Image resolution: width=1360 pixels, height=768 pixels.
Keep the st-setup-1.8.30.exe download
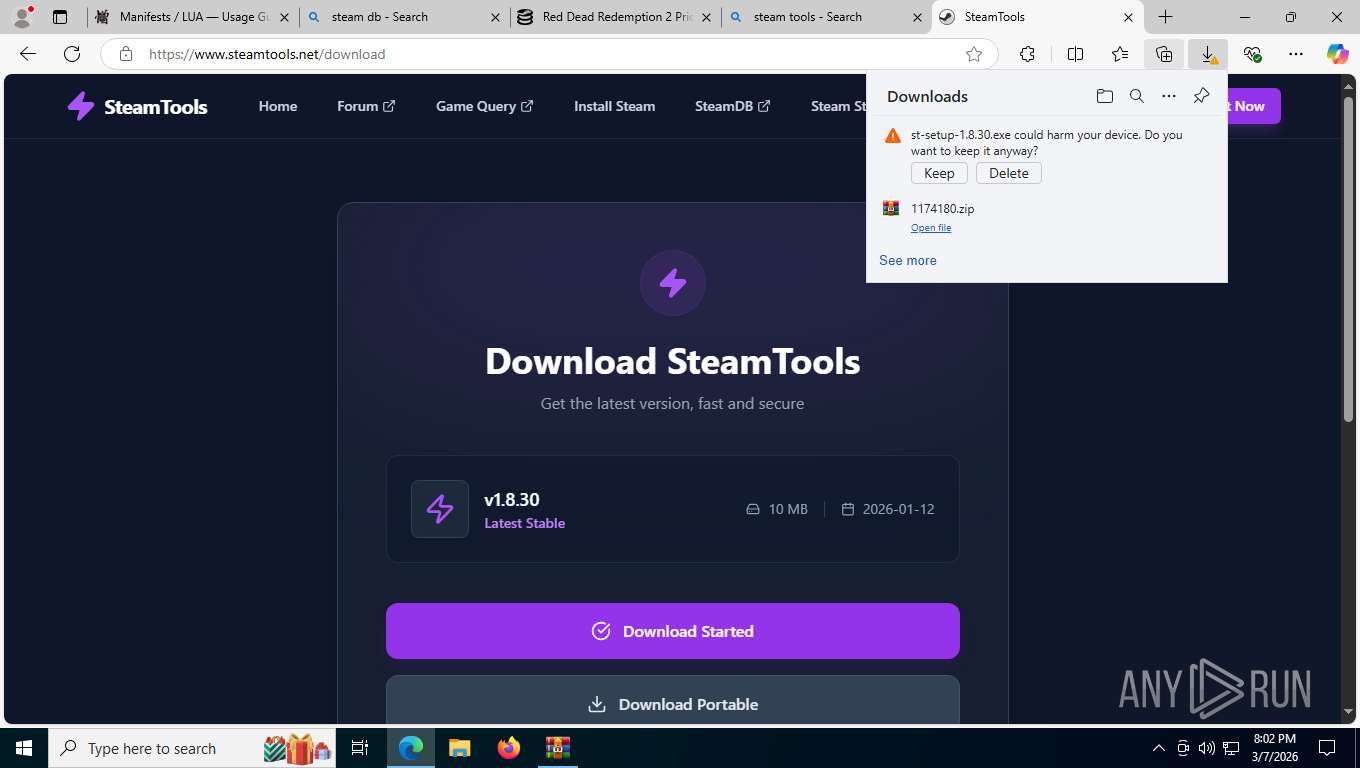tap(939, 173)
